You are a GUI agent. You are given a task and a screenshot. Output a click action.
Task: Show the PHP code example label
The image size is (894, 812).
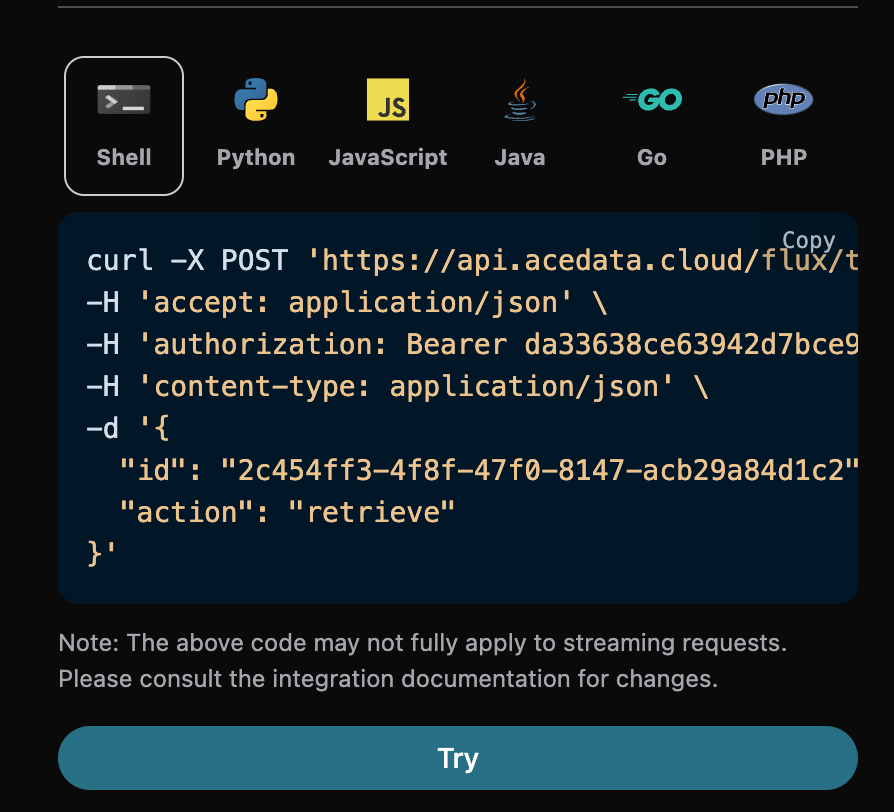(x=783, y=158)
